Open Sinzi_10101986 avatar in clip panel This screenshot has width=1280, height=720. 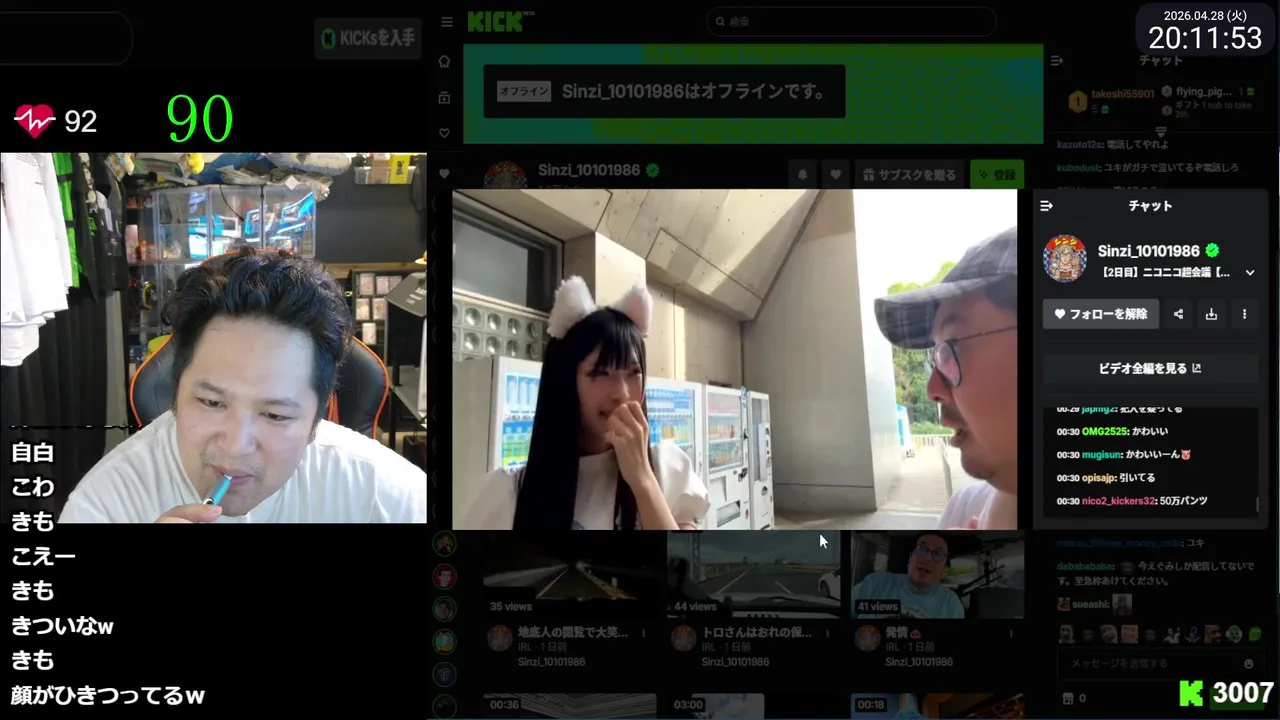pyautogui.click(x=1065, y=260)
